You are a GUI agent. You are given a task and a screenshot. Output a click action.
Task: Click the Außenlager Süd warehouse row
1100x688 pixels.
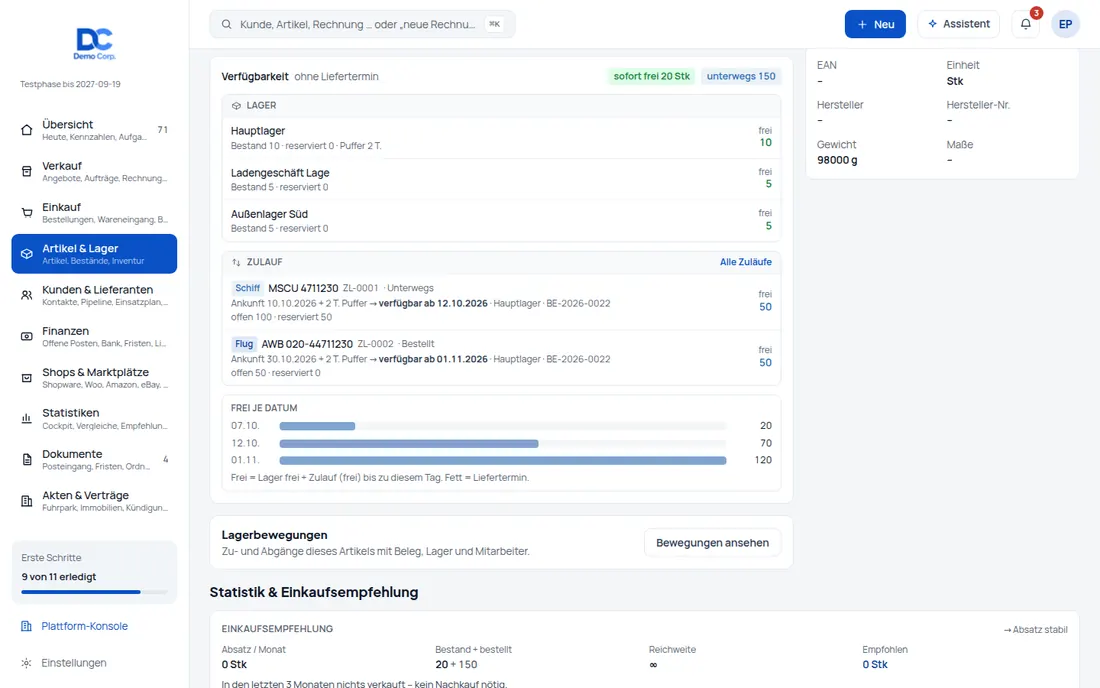501,221
